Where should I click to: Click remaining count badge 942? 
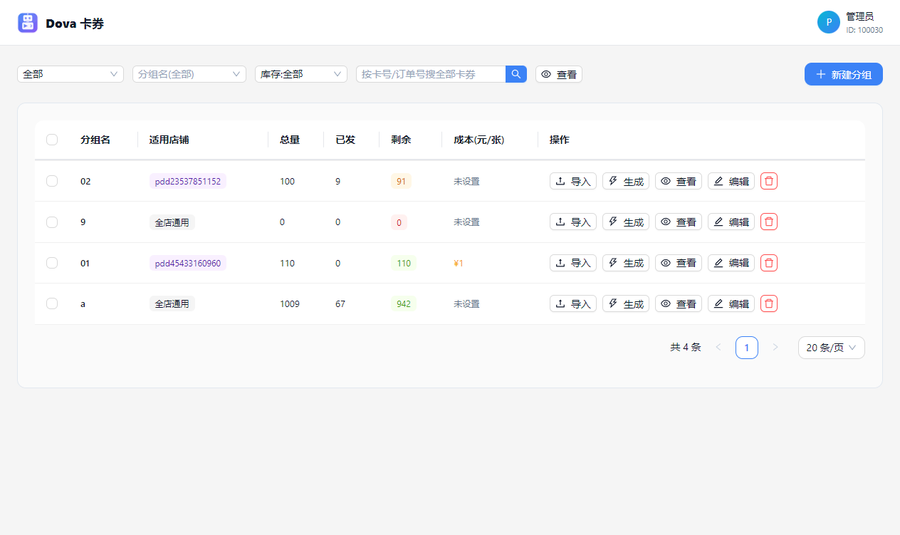pos(404,304)
